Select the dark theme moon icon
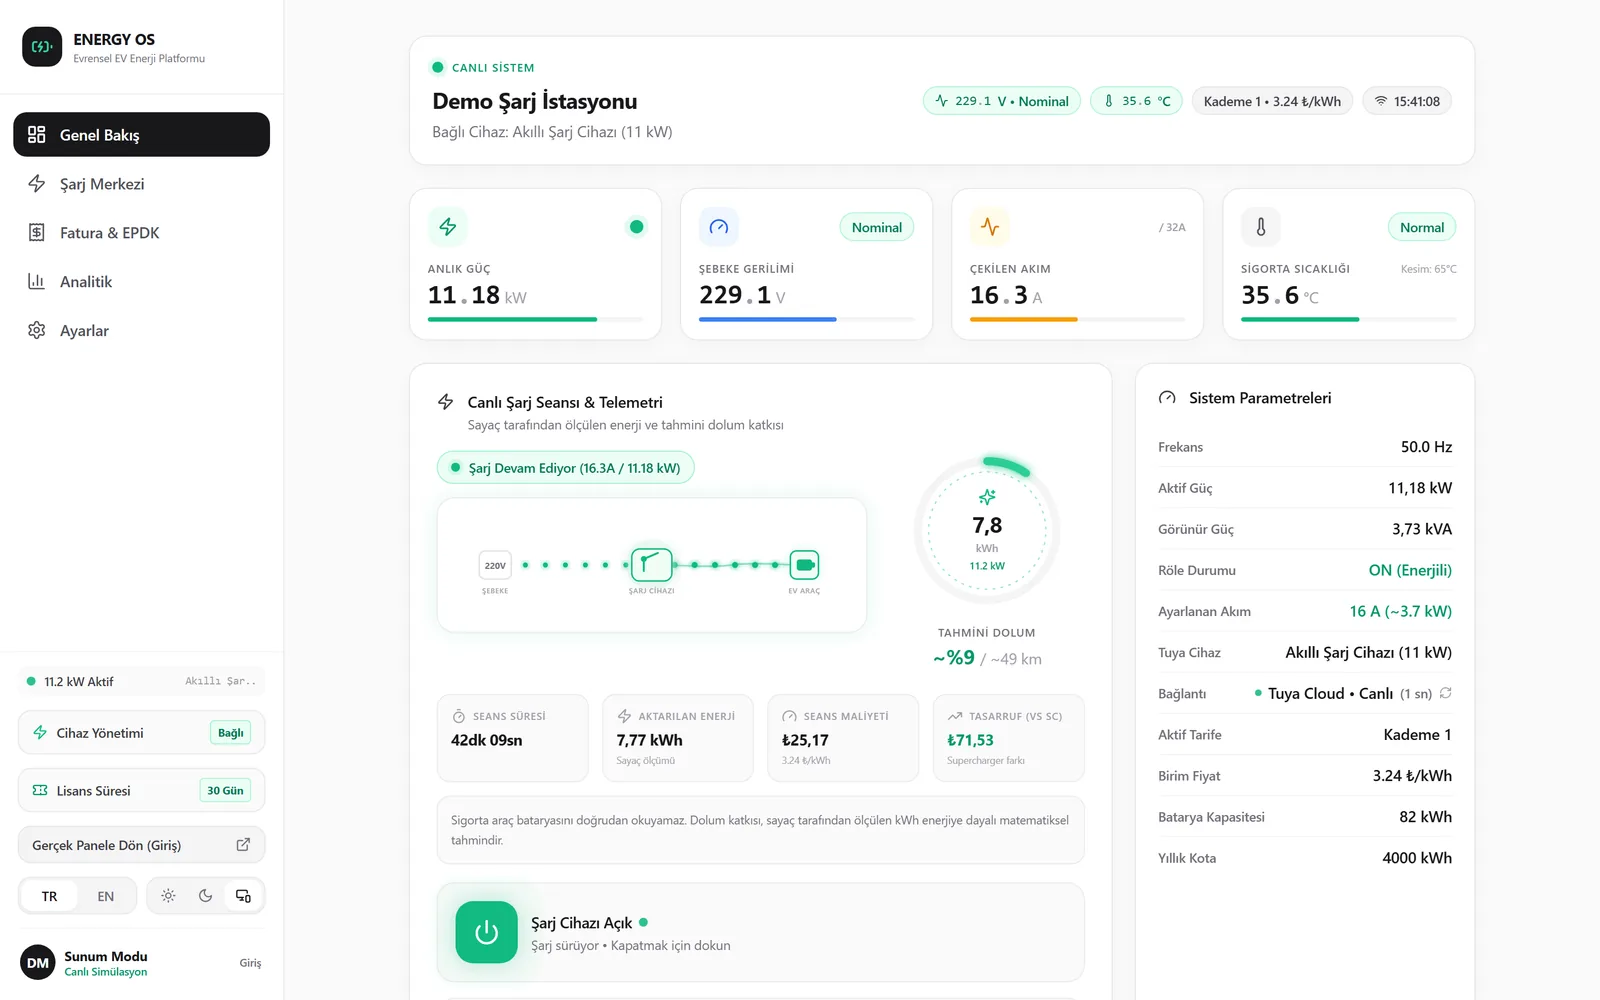Viewport: 1600px width, 1000px height. click(x=205, y=896)
